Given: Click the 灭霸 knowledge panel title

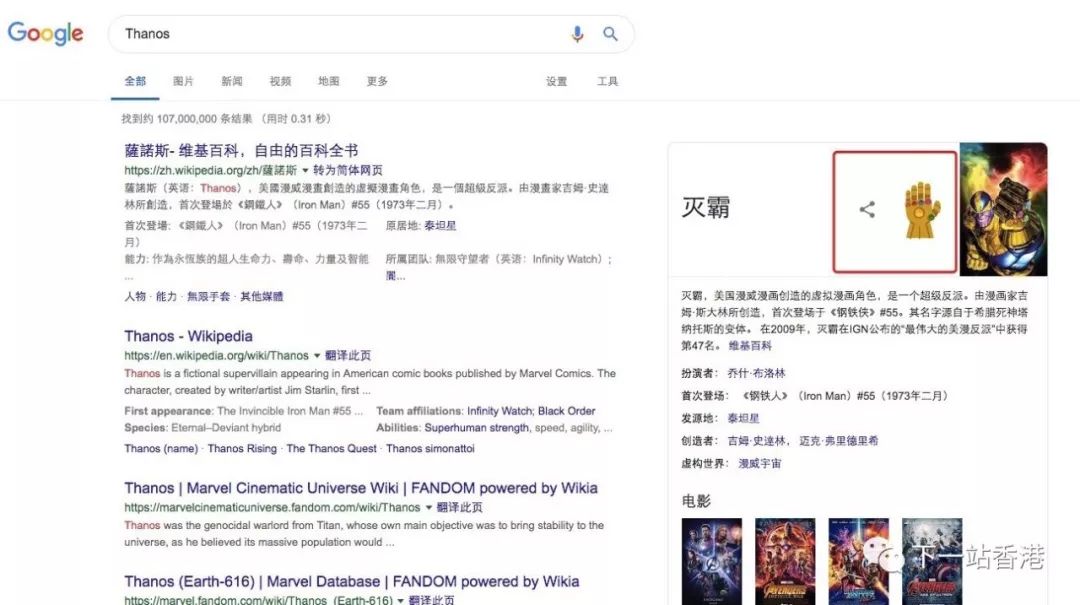Looking at the screenshot, I should pyautogui.click(x=705, y=207).
